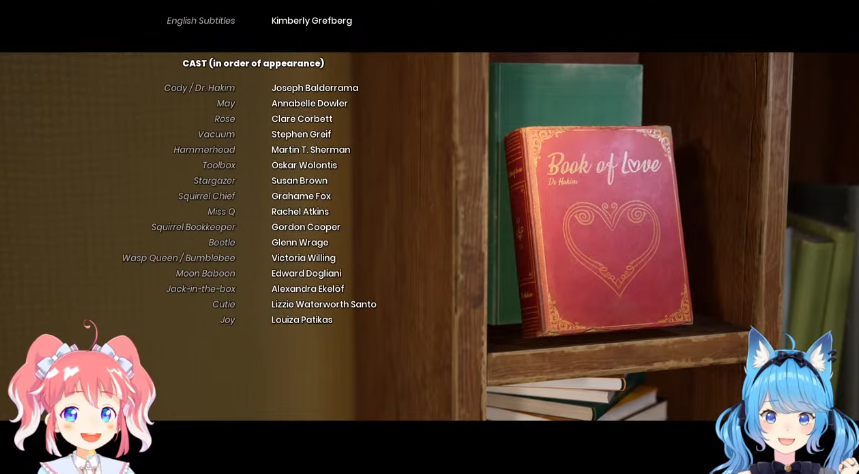Click the role label "Miss Q"
The width and height of the screenshot is (859, 474).
pos(221,212)
